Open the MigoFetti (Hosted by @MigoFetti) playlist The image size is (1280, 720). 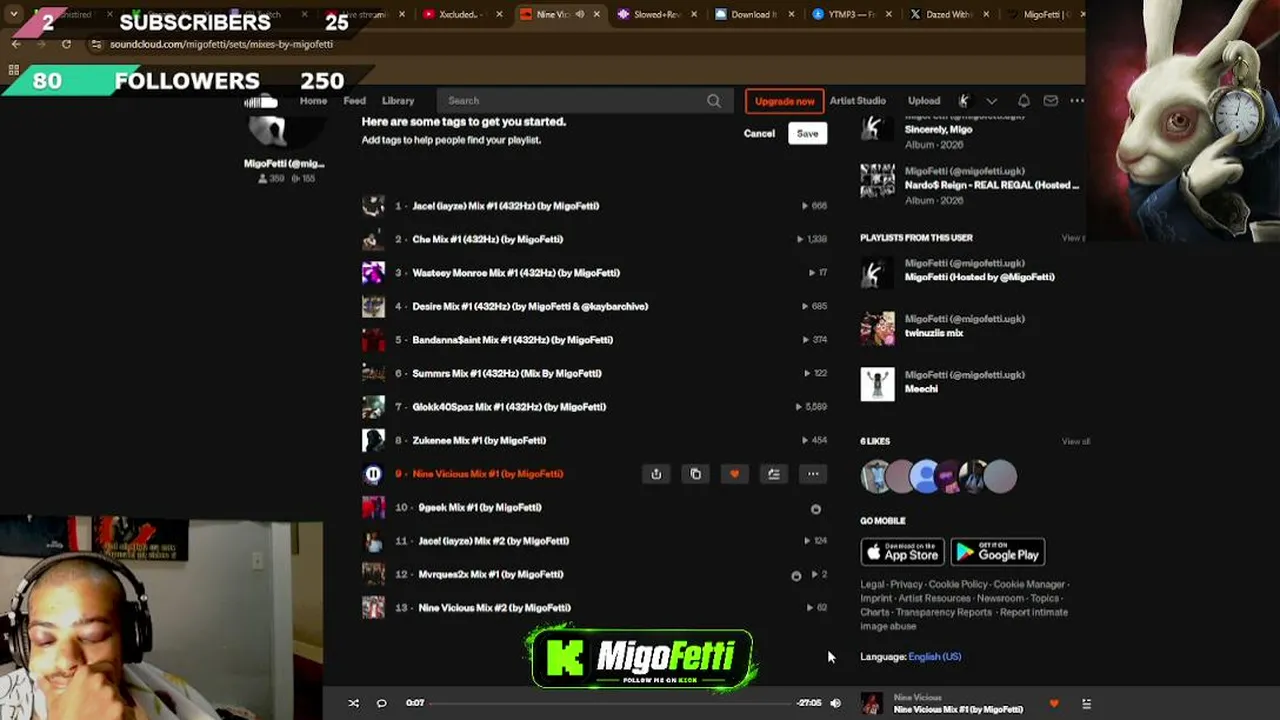(979, 277)
